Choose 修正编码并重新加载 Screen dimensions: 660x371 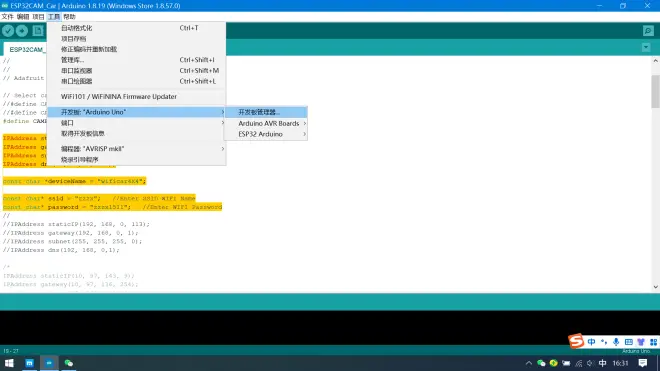click(136, 49)
